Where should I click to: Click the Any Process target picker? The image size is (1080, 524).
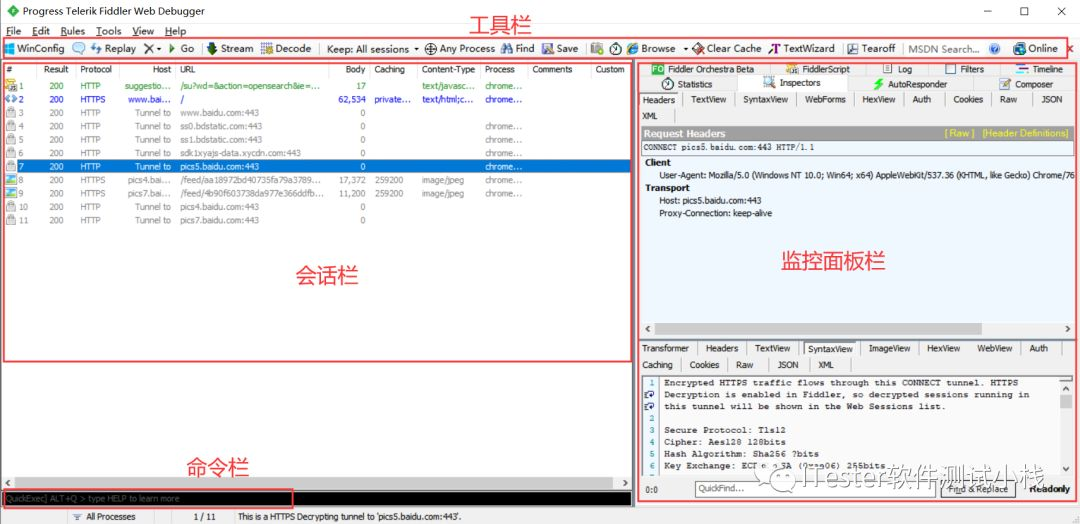click(x=459, y=49)
